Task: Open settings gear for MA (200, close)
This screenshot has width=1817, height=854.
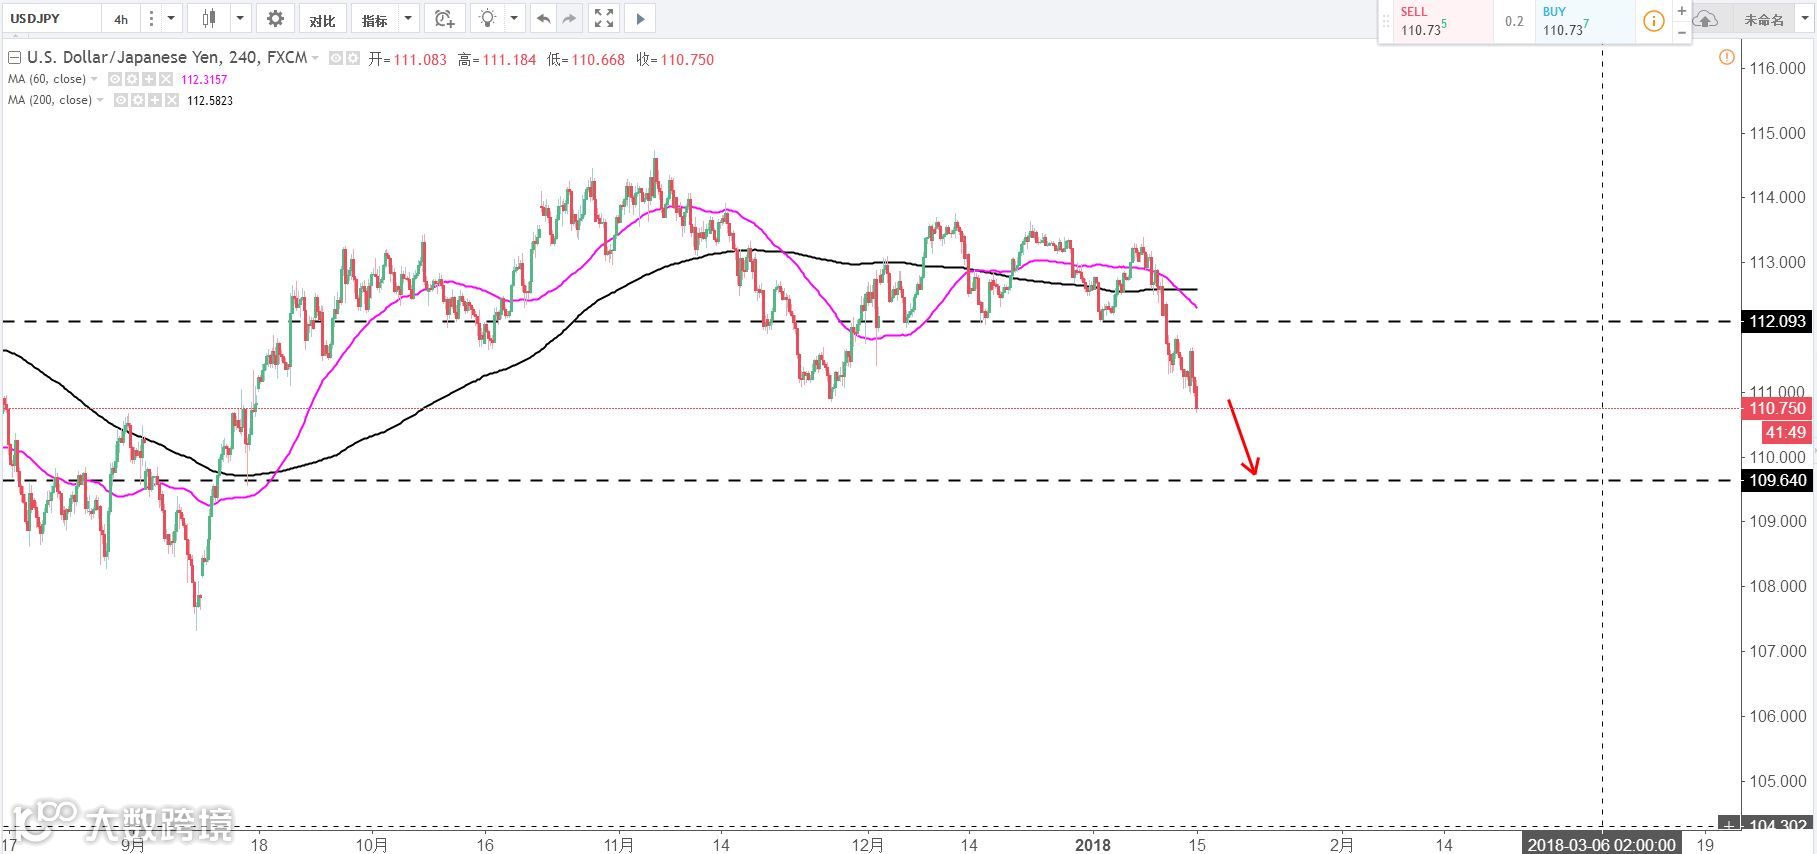Action: click(137, 100)
